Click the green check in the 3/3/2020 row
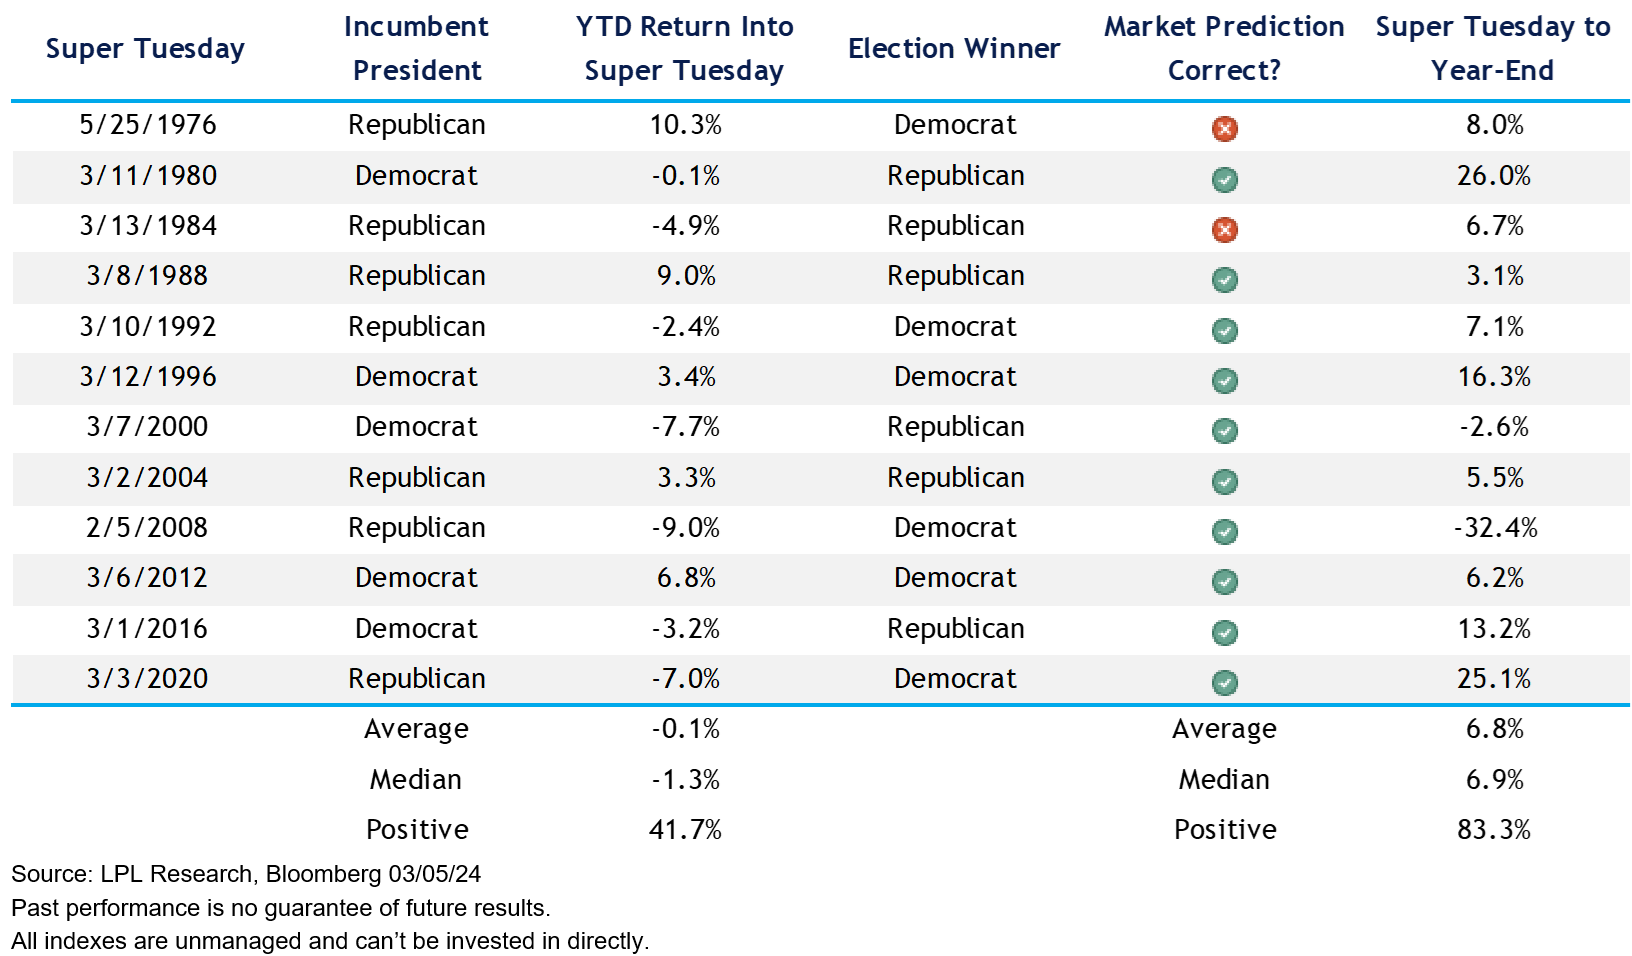The width and height of the screenshot is (1632, 956). [x=1224, y=682]
